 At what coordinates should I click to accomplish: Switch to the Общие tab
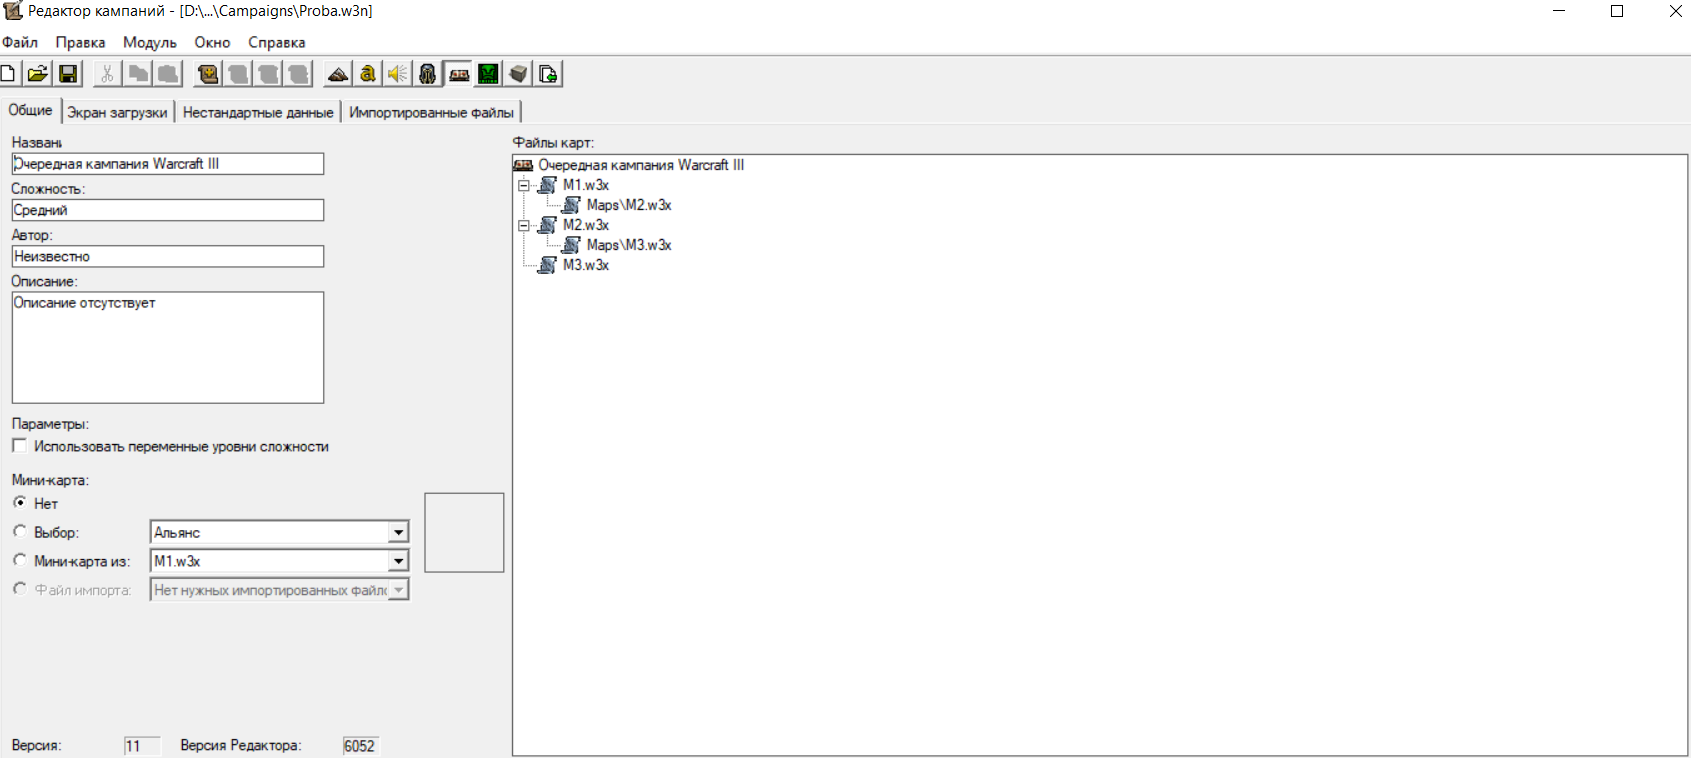(x=30, y=111)
